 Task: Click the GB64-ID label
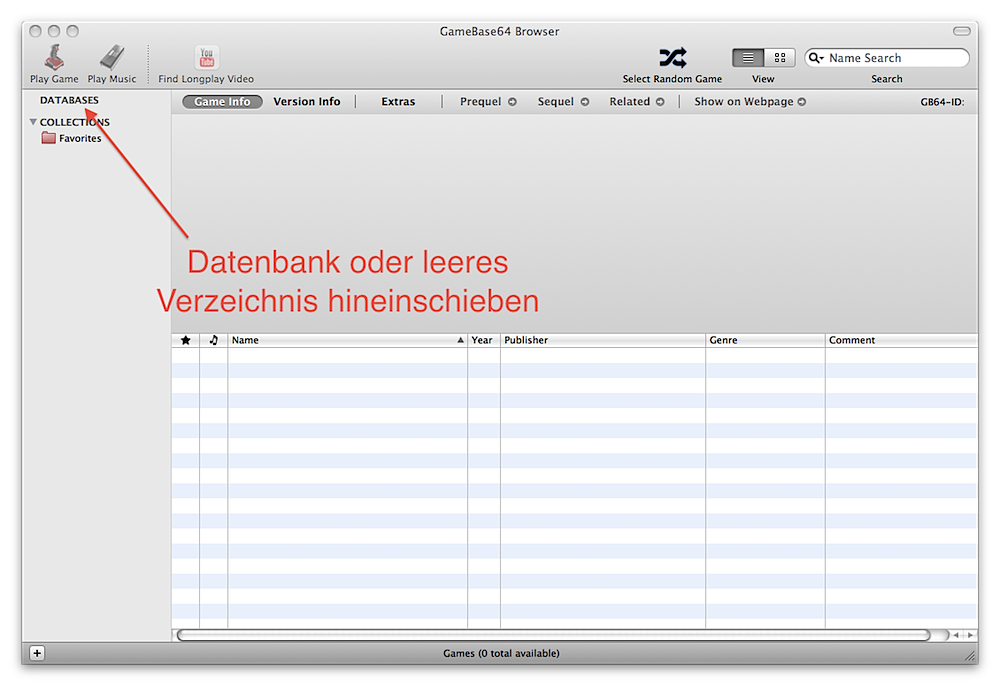942,102
